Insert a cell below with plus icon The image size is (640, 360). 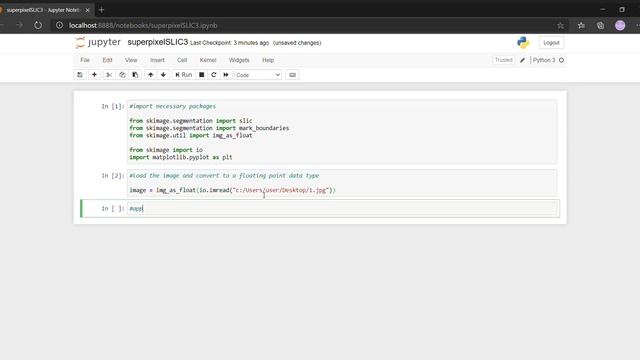[94, 75]
